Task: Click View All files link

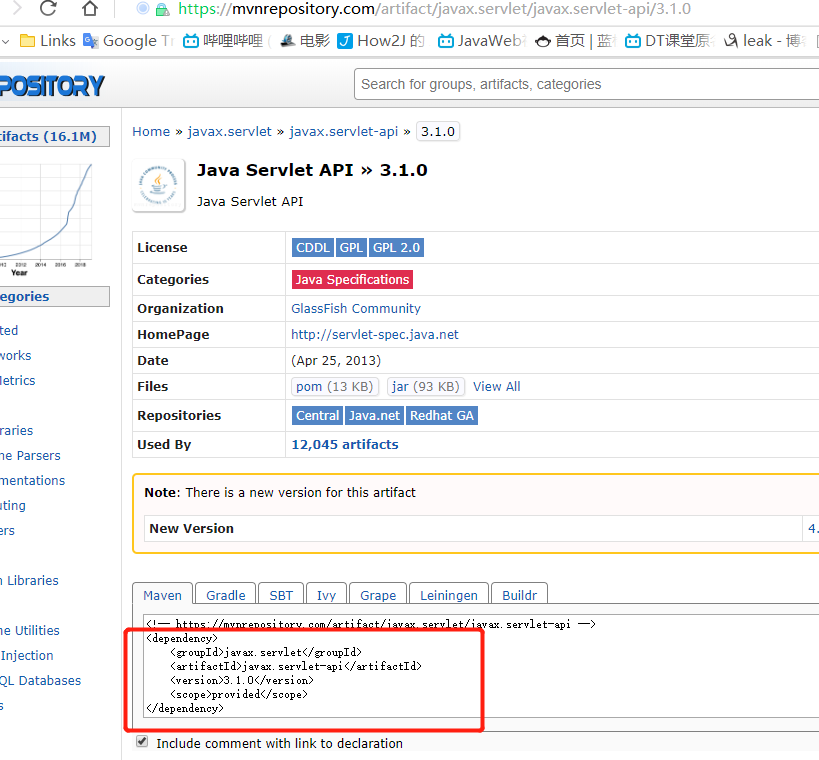Action: click(497, 387)
